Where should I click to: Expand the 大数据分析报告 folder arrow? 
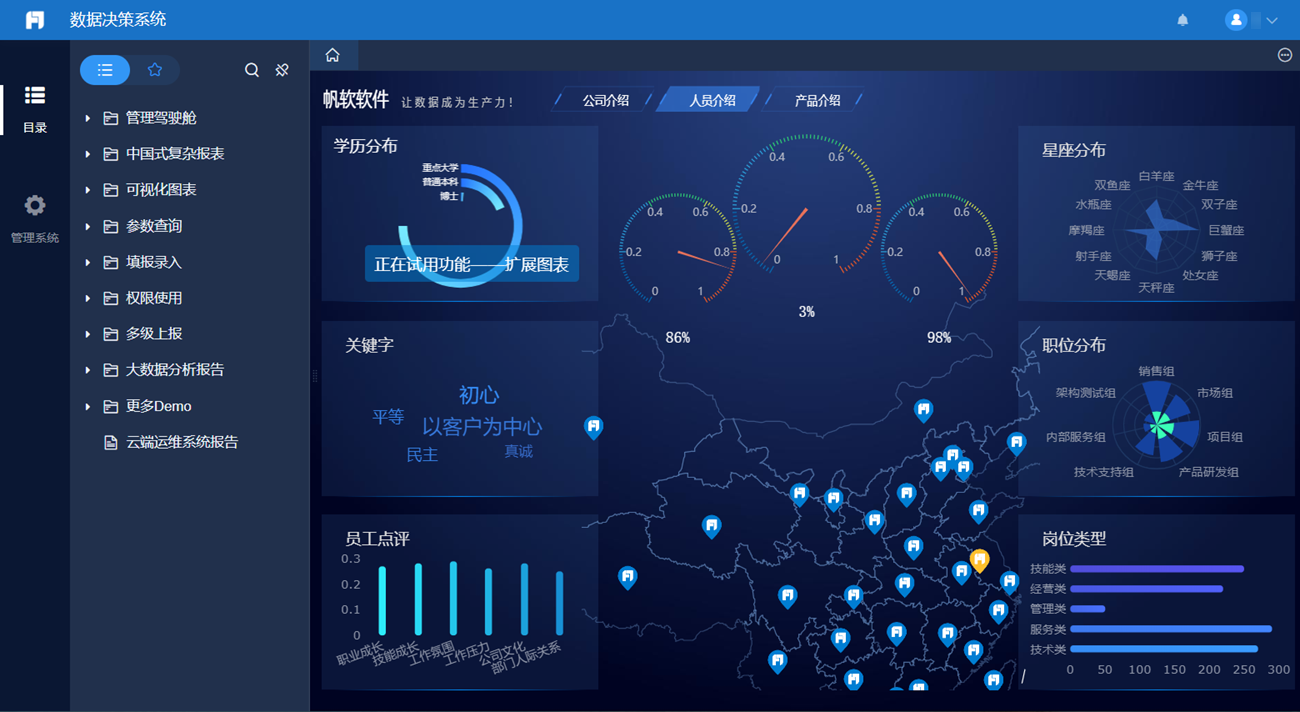tap(88, 370)
